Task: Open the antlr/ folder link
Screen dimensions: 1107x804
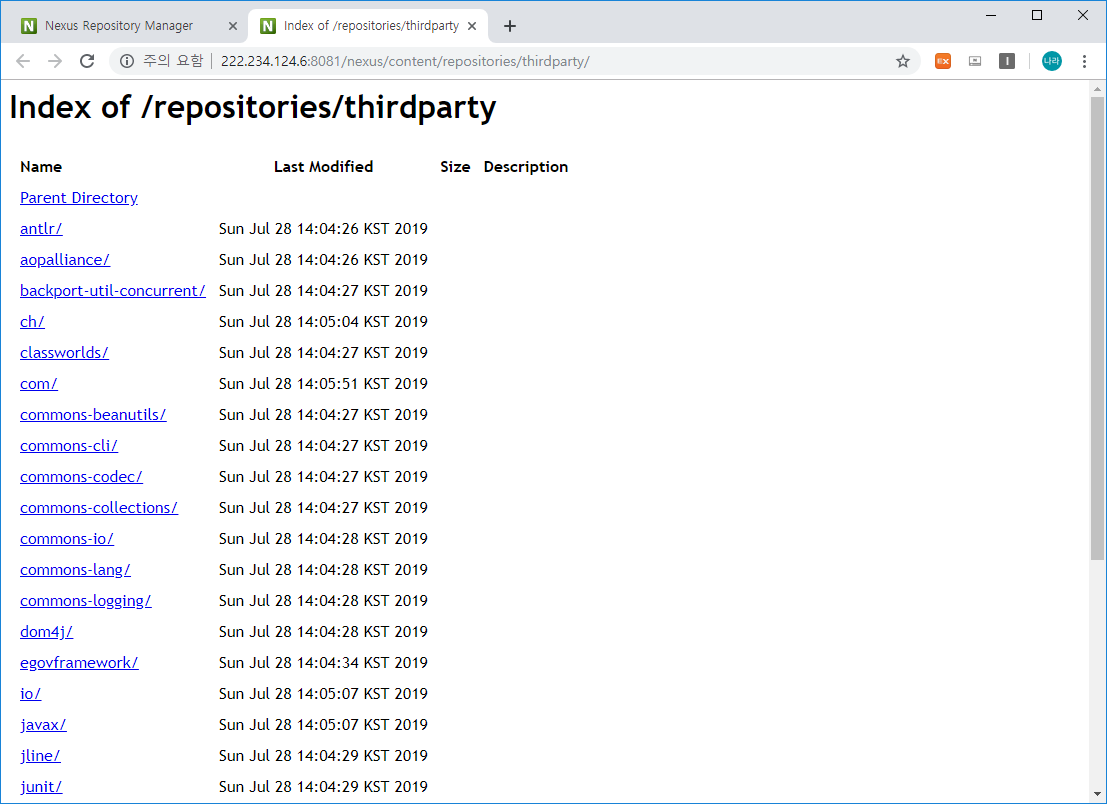Action: 41,229
